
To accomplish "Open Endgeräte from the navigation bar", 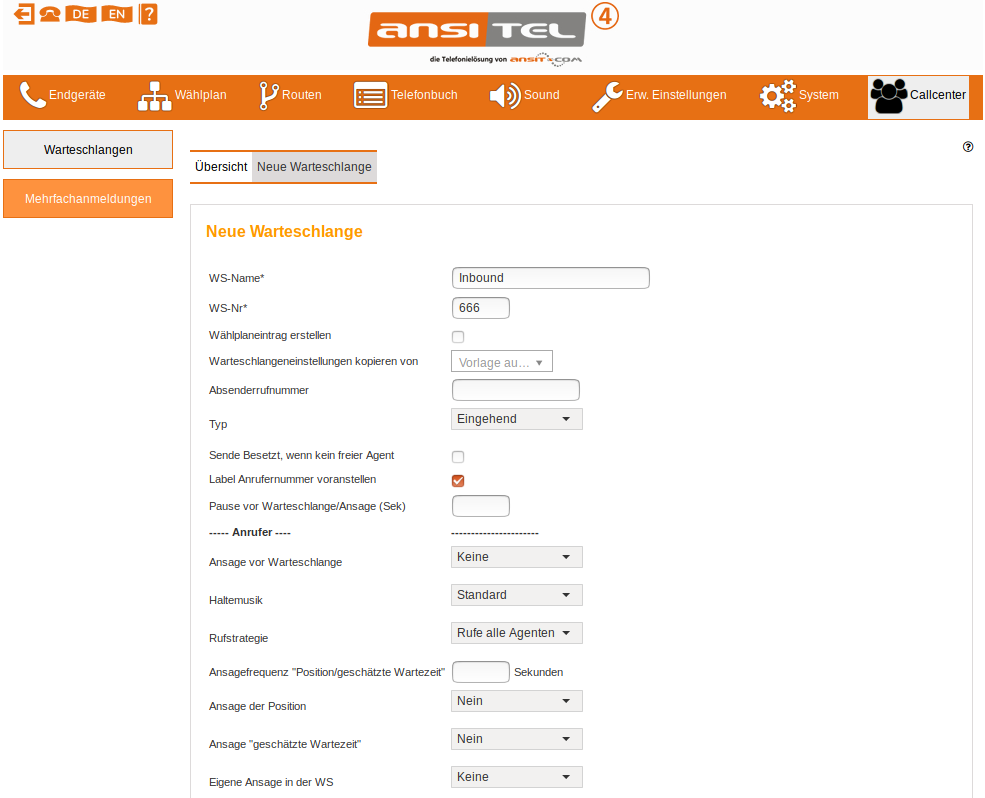I will click(x=62, y=96).
